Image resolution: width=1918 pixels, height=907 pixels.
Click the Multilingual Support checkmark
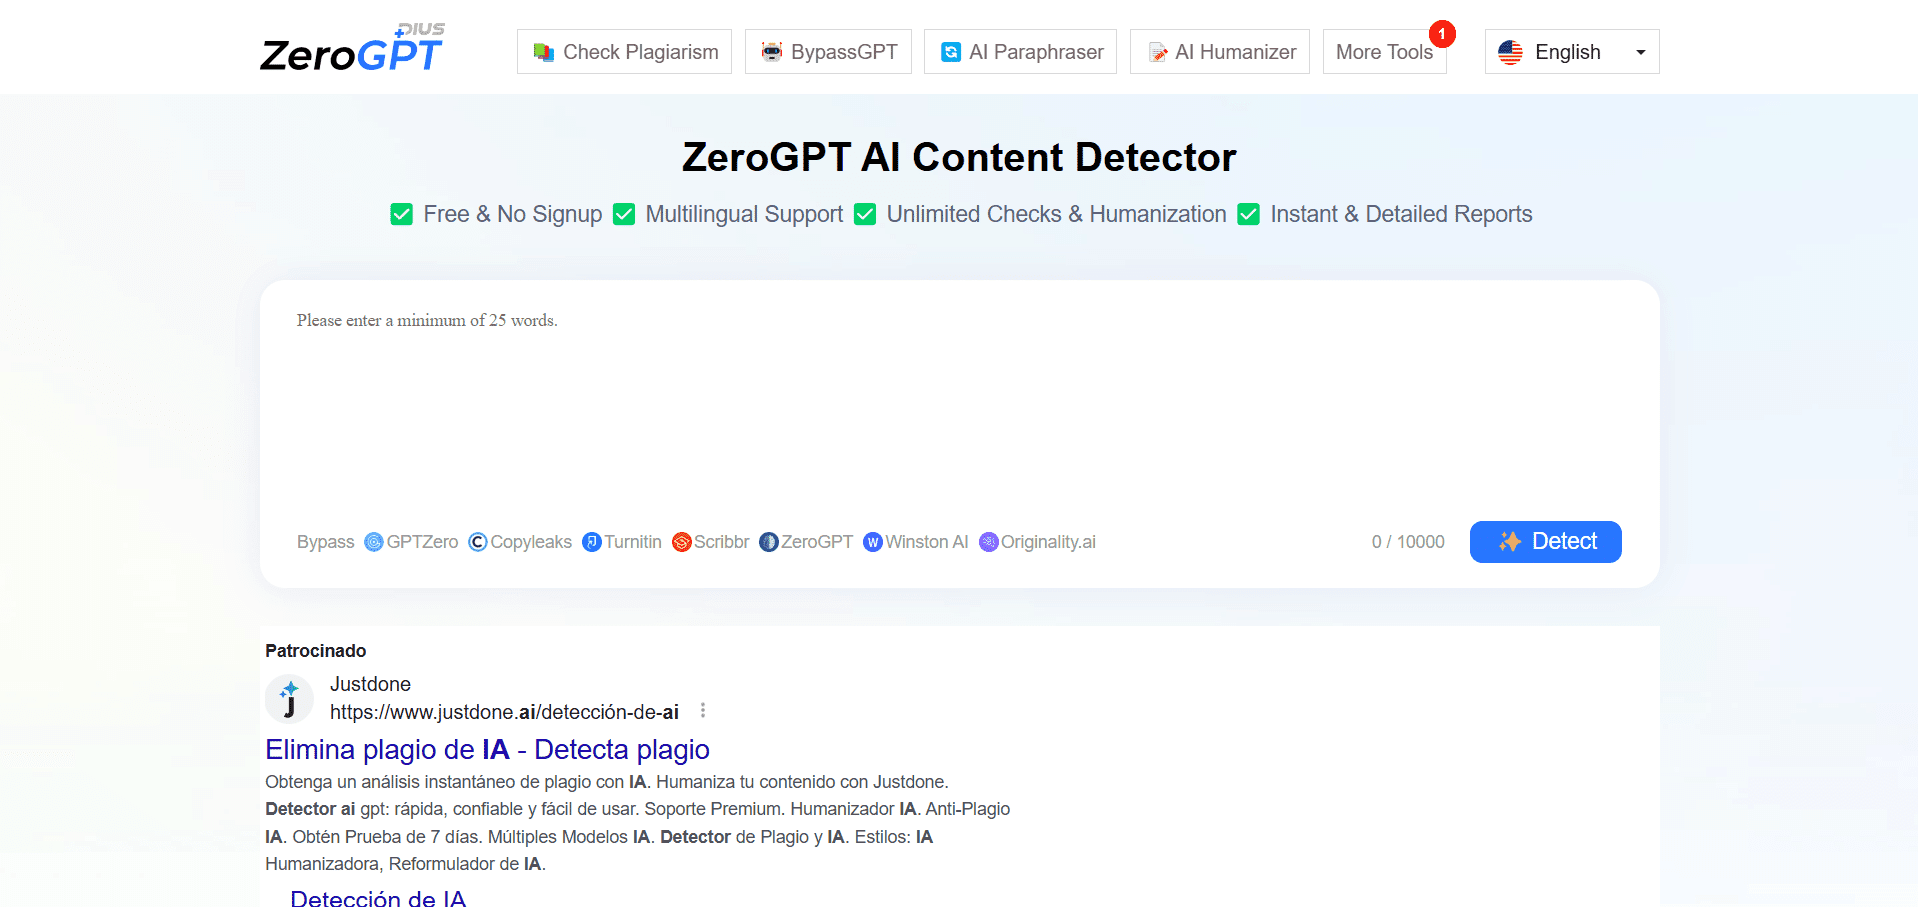pos(624,214)
